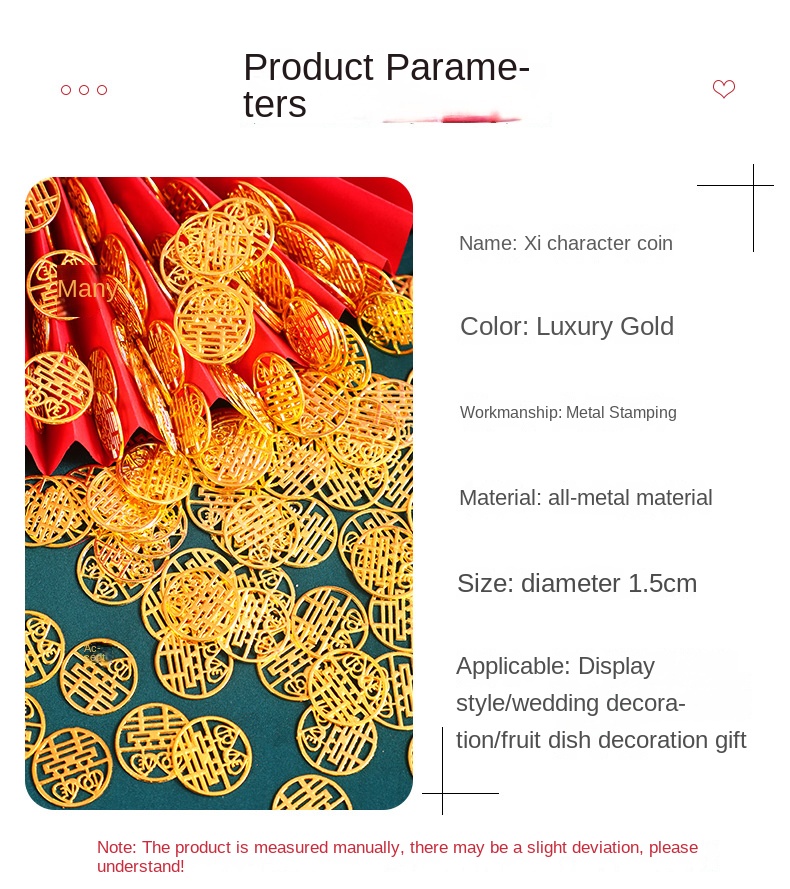Click the first red circle dot

pos(66,90)
